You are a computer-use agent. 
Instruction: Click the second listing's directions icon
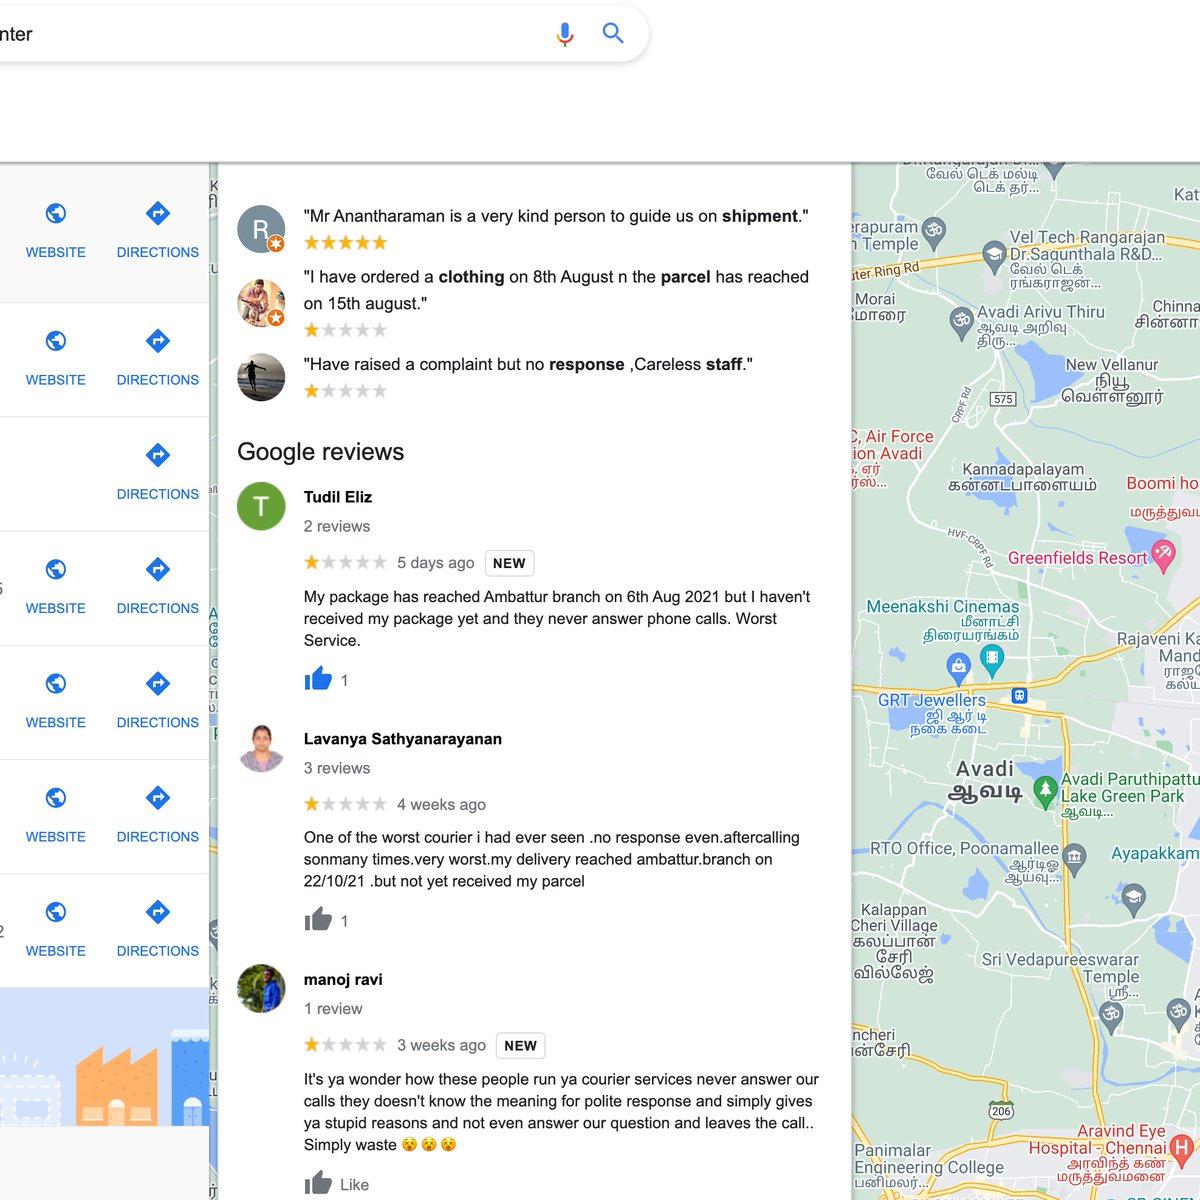click(x=158, y=341)
